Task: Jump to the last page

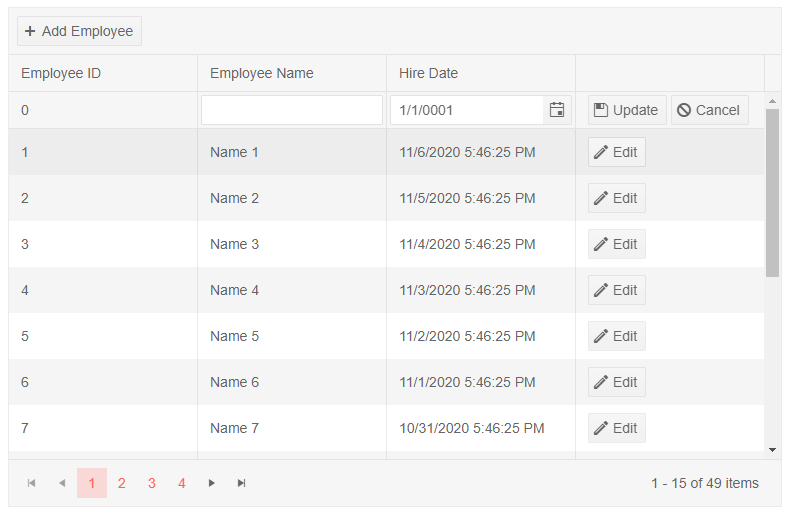Action: 242,483
